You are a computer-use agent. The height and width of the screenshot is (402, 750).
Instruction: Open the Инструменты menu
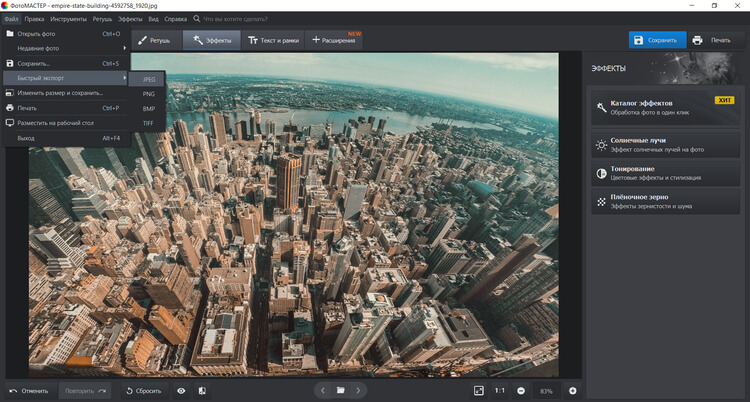pos(68,18)
